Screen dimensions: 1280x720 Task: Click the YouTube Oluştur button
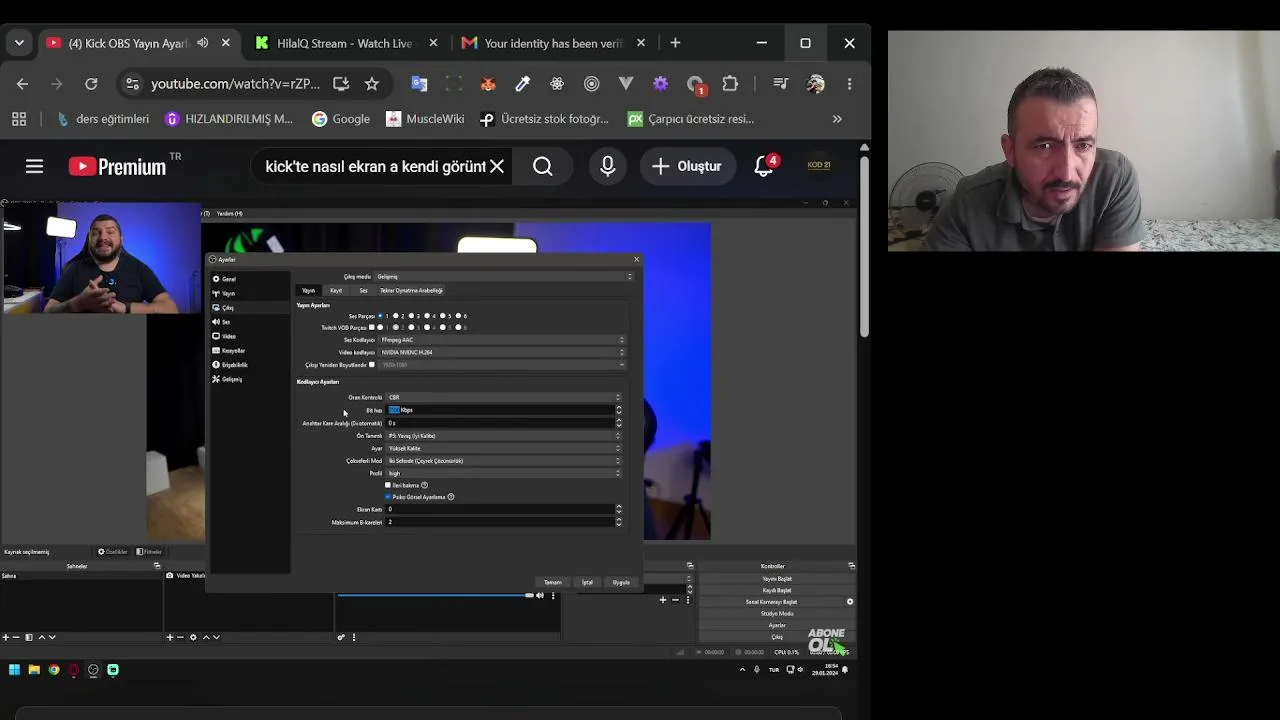click(686, 166)
